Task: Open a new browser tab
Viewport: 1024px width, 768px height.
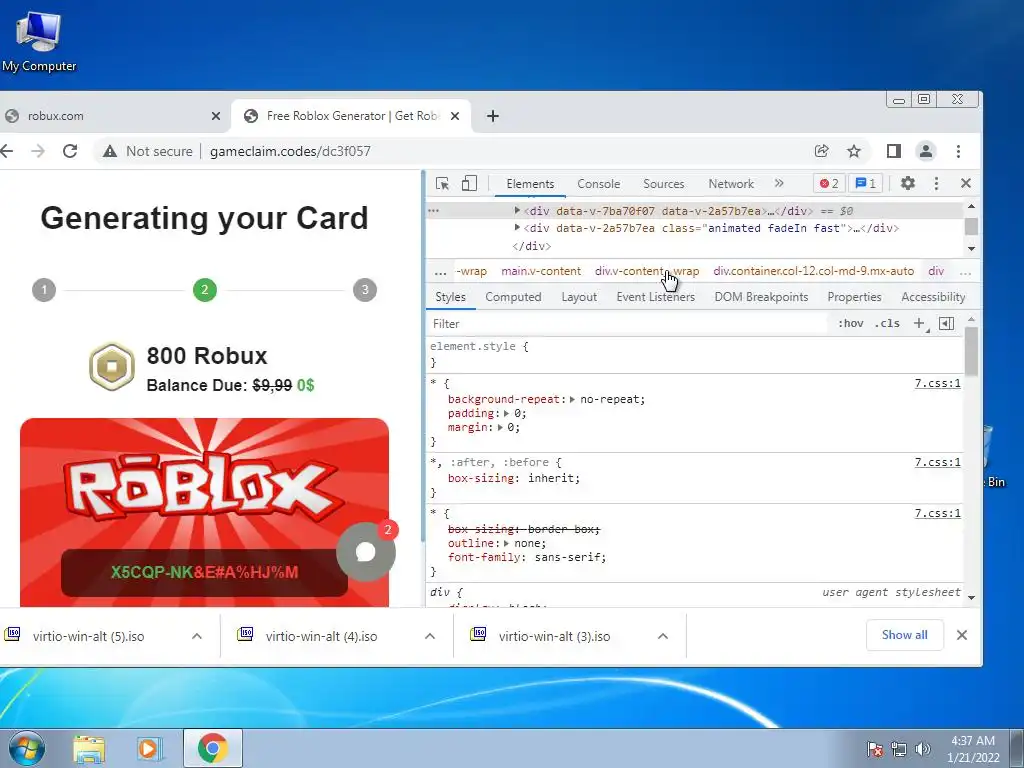Action: pyautogui.click(x=493, y=116)
